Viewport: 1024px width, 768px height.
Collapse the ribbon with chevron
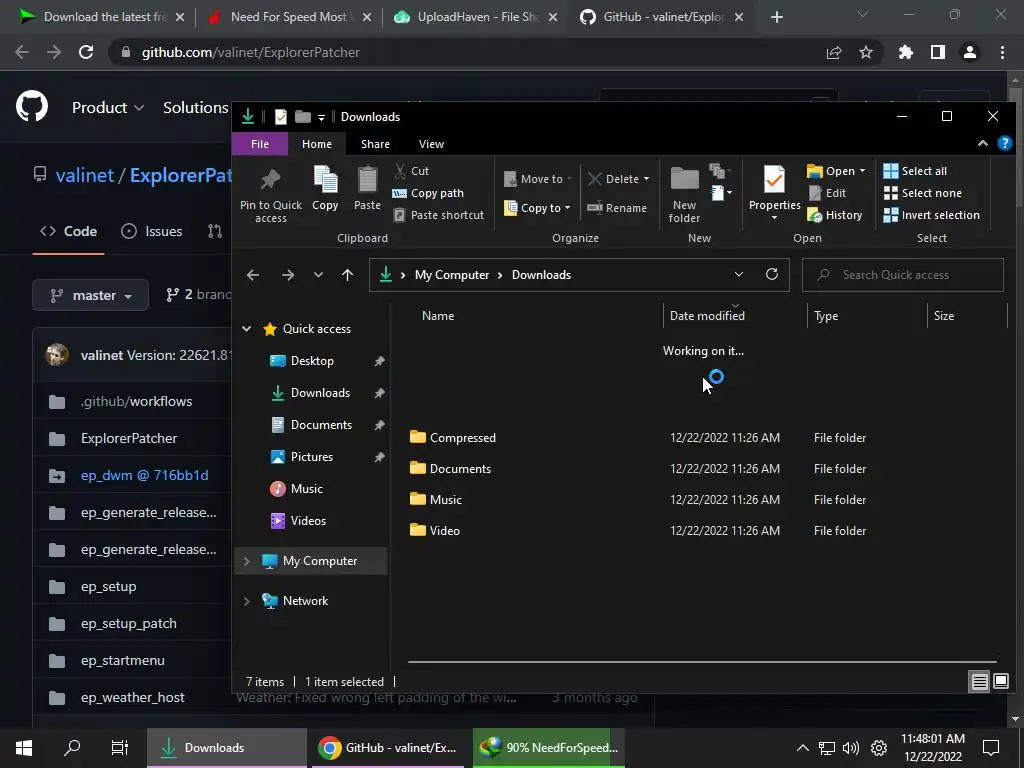(982, 144)
